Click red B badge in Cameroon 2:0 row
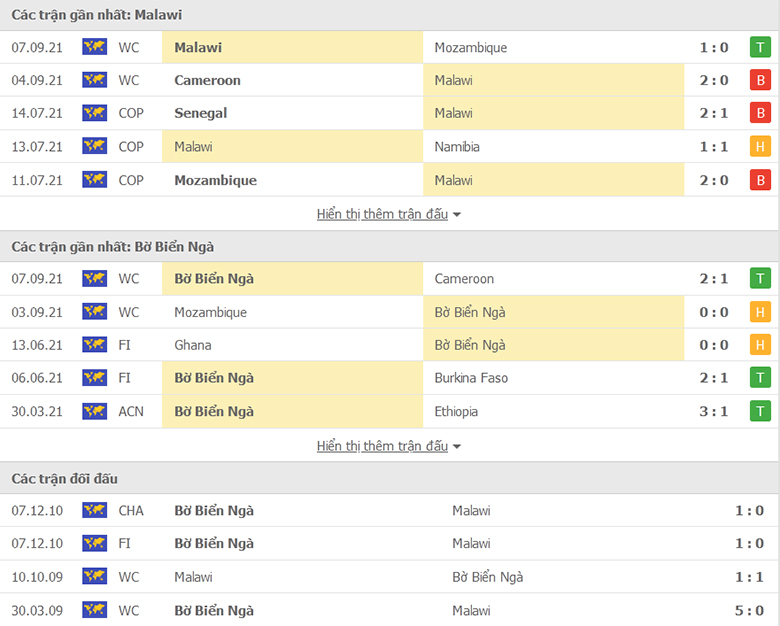 pos(760,80)
